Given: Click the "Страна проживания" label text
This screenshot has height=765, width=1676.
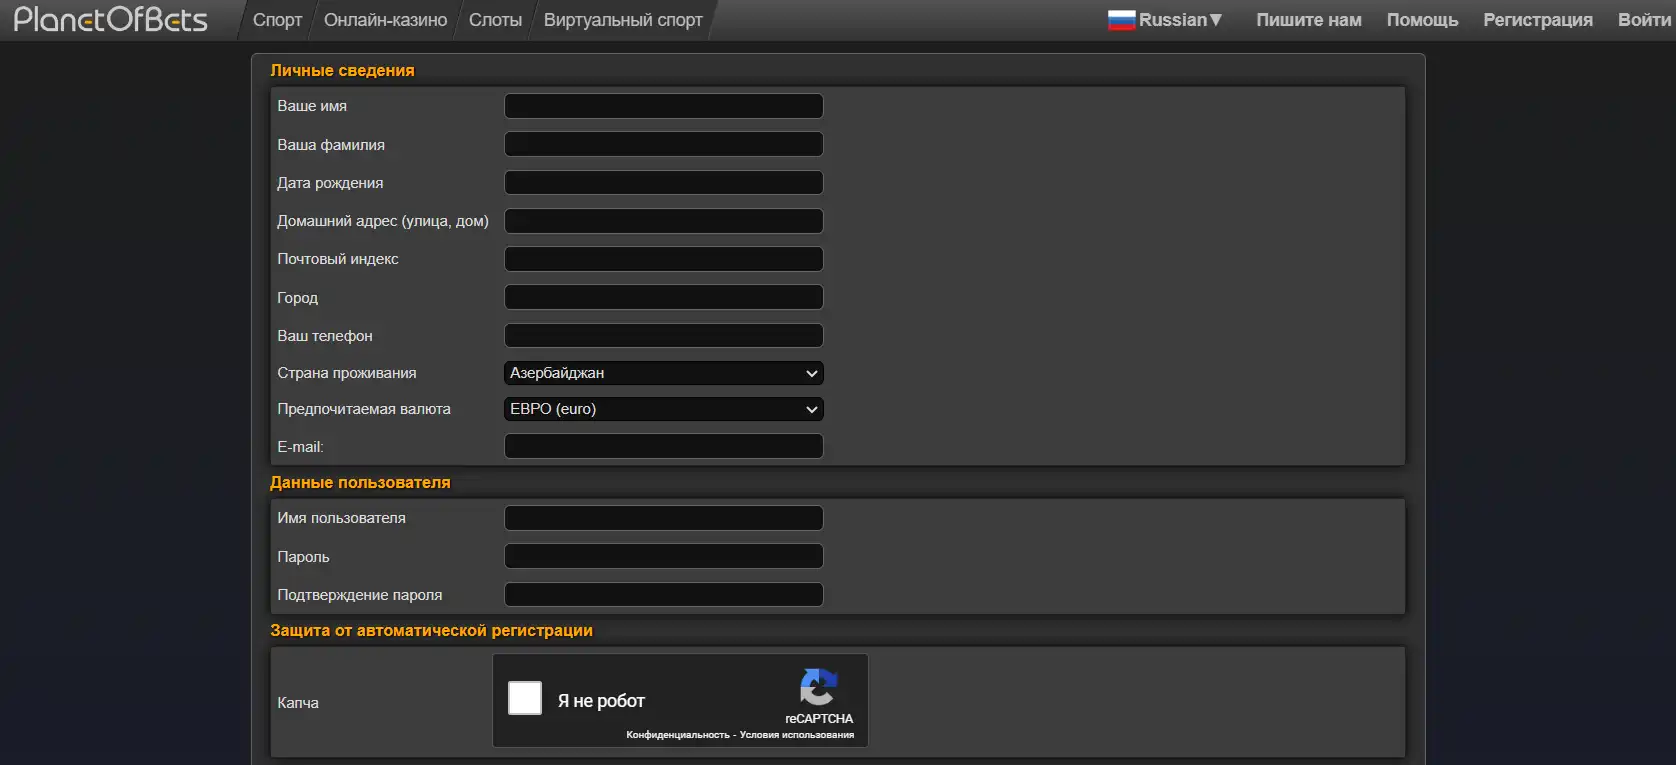Looking at the screenshot, I should [347, 373].
